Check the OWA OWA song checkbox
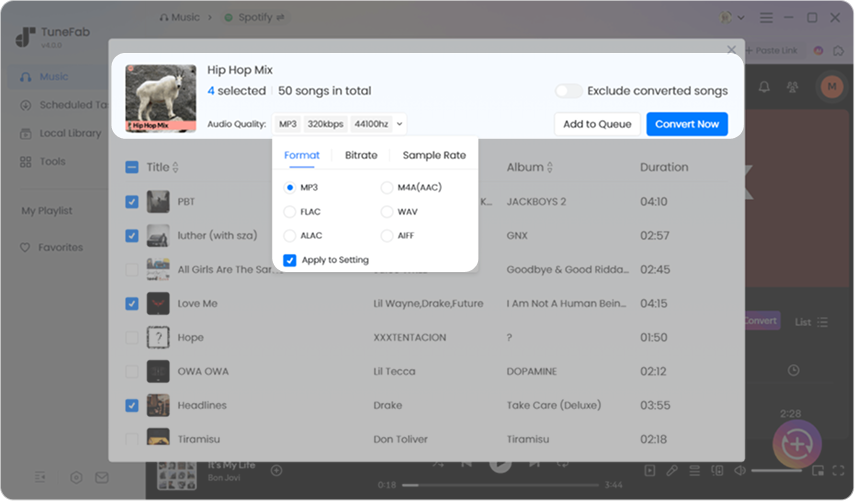The width and height of the screenshot is (855, 501). (132, 371)
